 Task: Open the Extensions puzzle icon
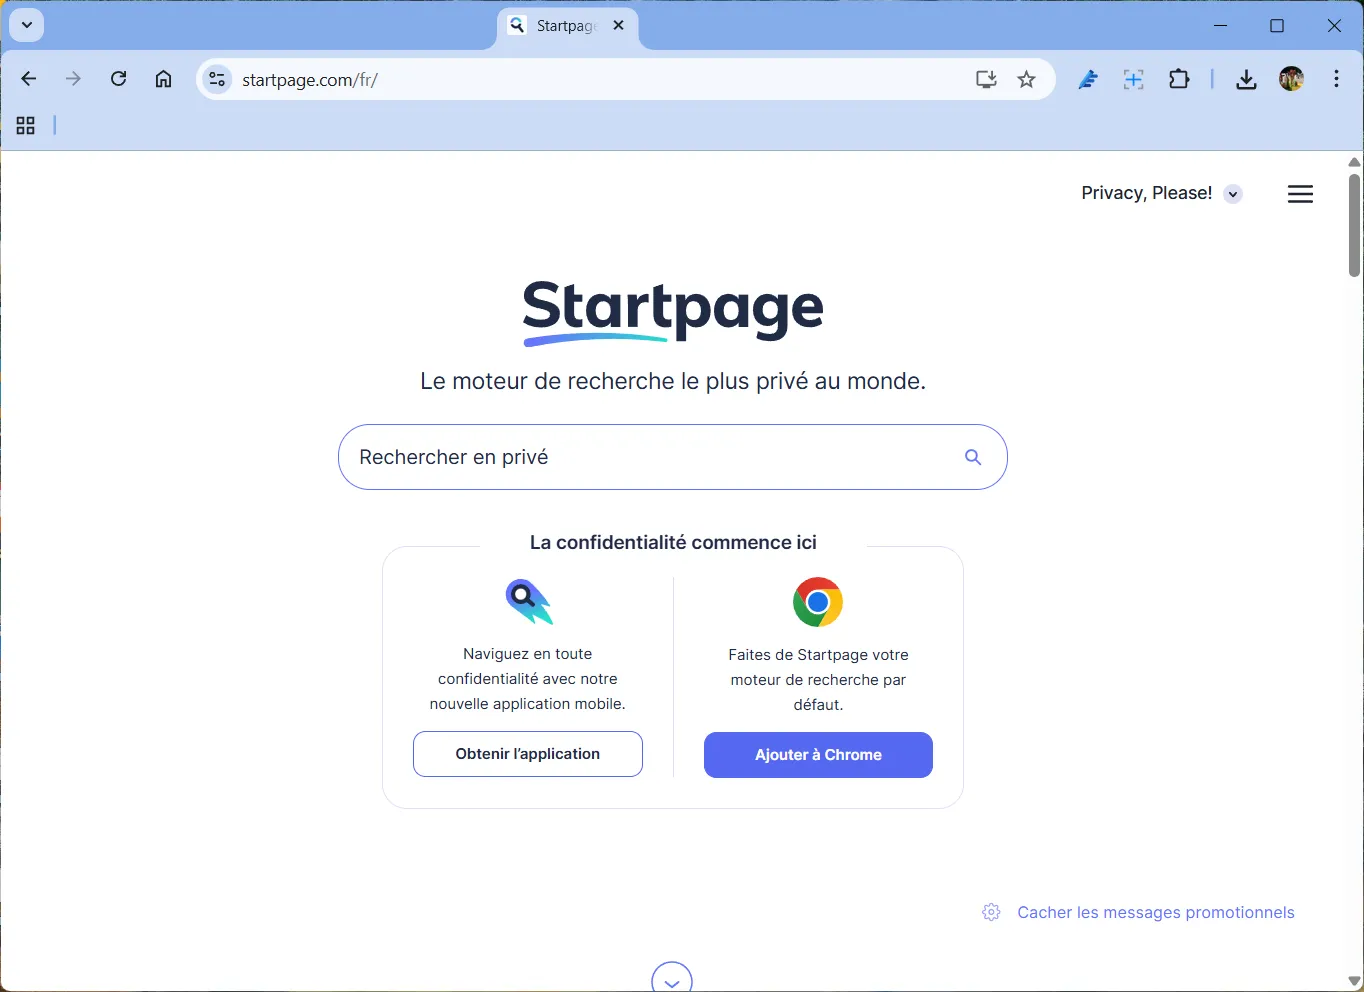tap(1179, 79)
